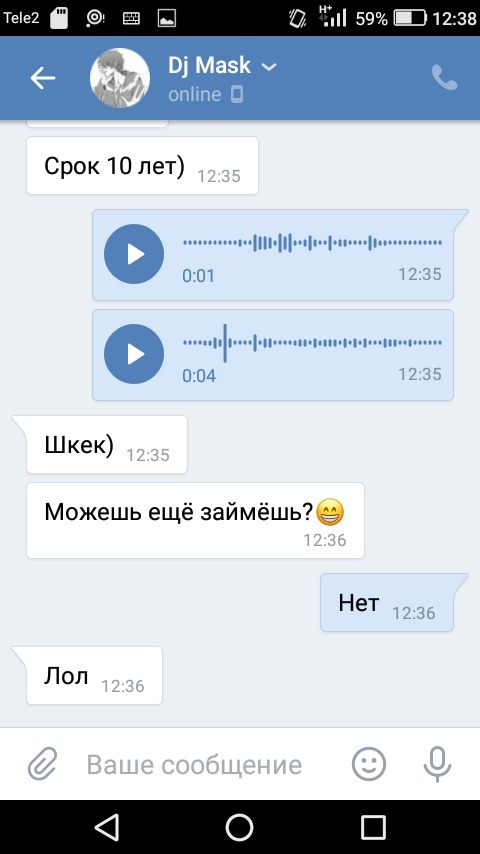Play the 0:04 voice message
This screenshot has width=480, height=854.
[x=133, y=355]
